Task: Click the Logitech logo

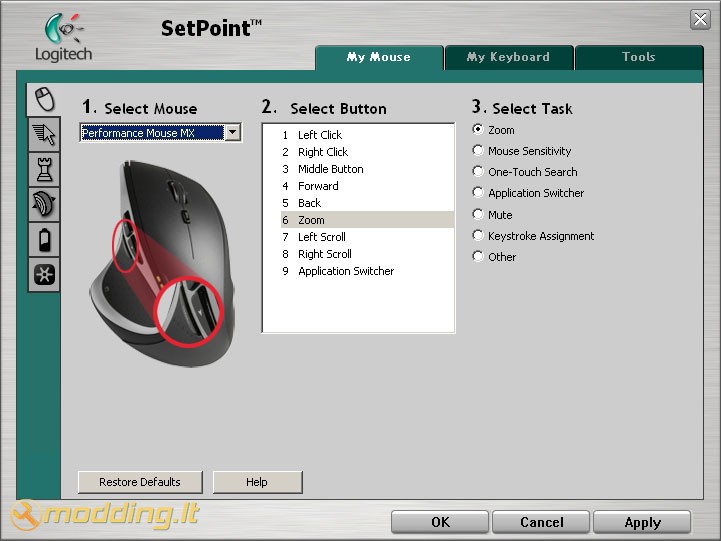Action: click(63, 38)
